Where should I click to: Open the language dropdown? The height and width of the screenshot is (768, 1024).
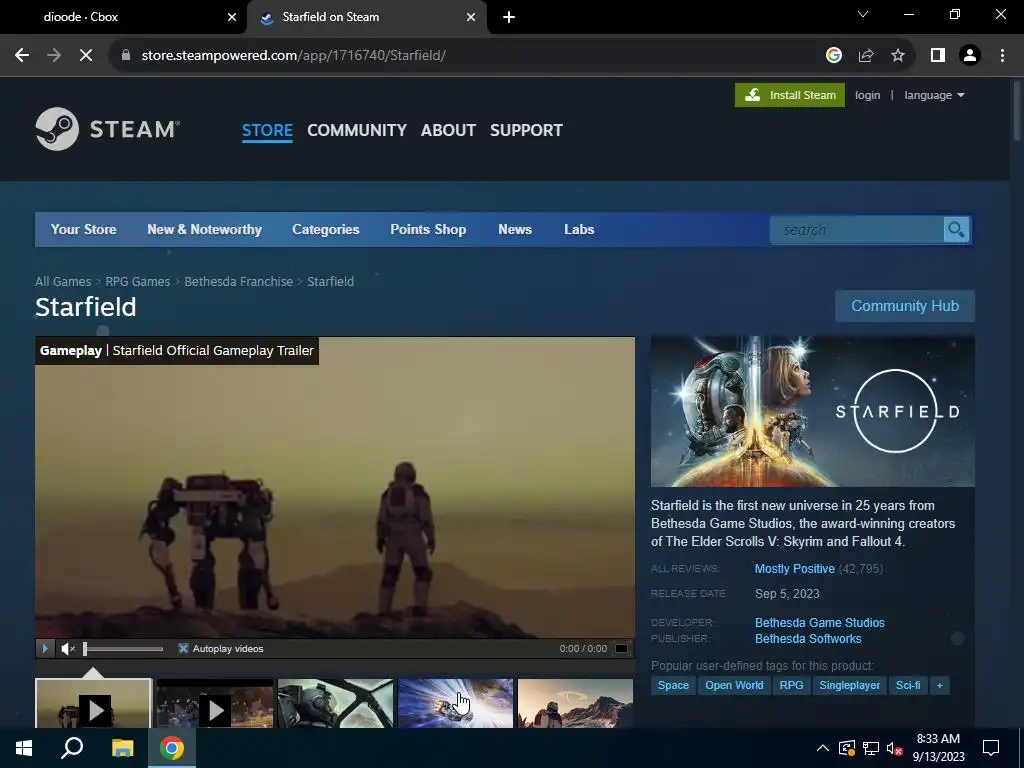click(934, 95)
